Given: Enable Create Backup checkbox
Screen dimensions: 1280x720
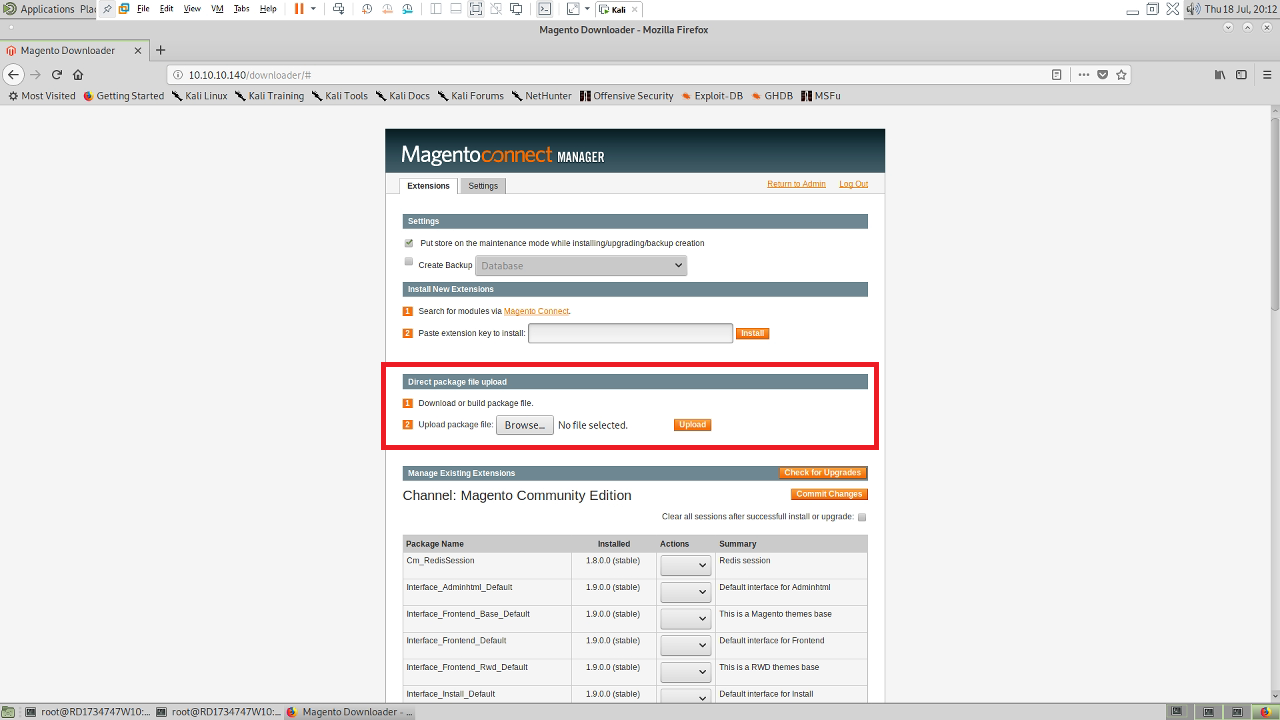Looking at the screenshot, I should coord(409,262).
